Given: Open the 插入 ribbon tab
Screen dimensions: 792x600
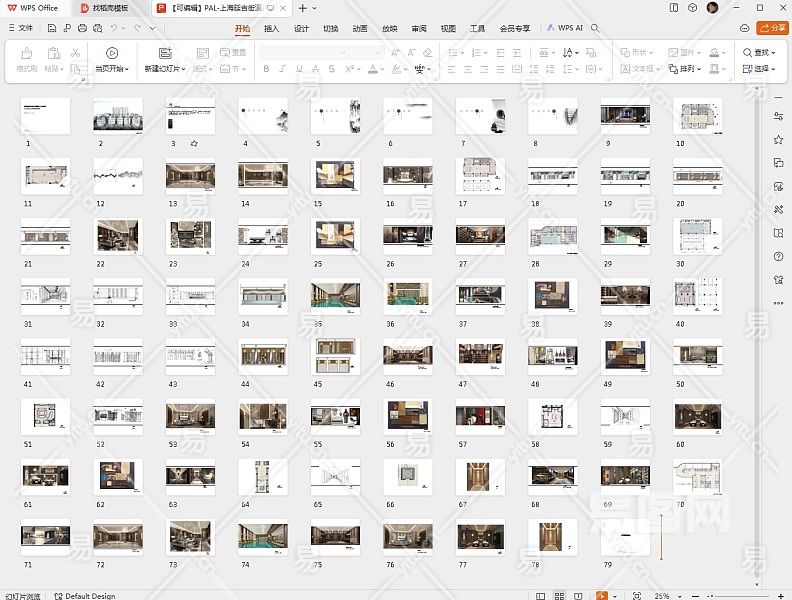Looking at the screenshot, I should point(271,28).
